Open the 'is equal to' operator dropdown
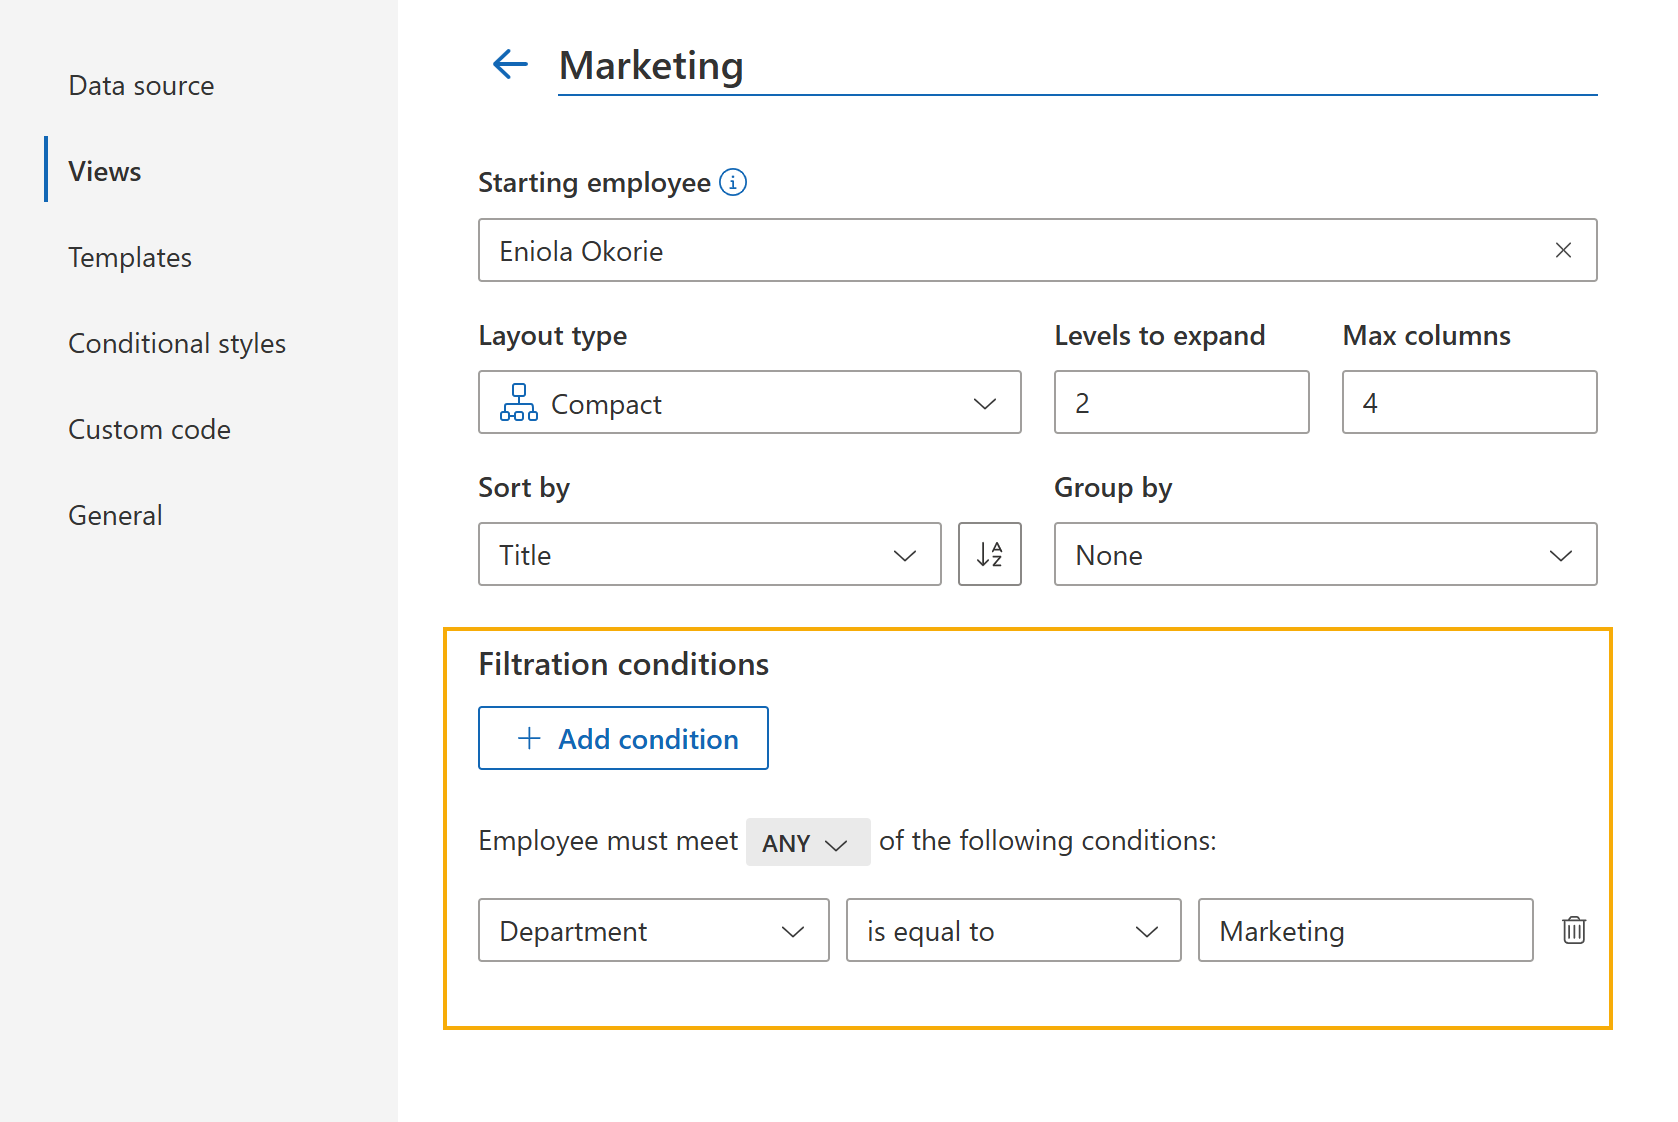Image resolution: width=1678 pixels, height=1122 pixels. tap(1014, 930)
